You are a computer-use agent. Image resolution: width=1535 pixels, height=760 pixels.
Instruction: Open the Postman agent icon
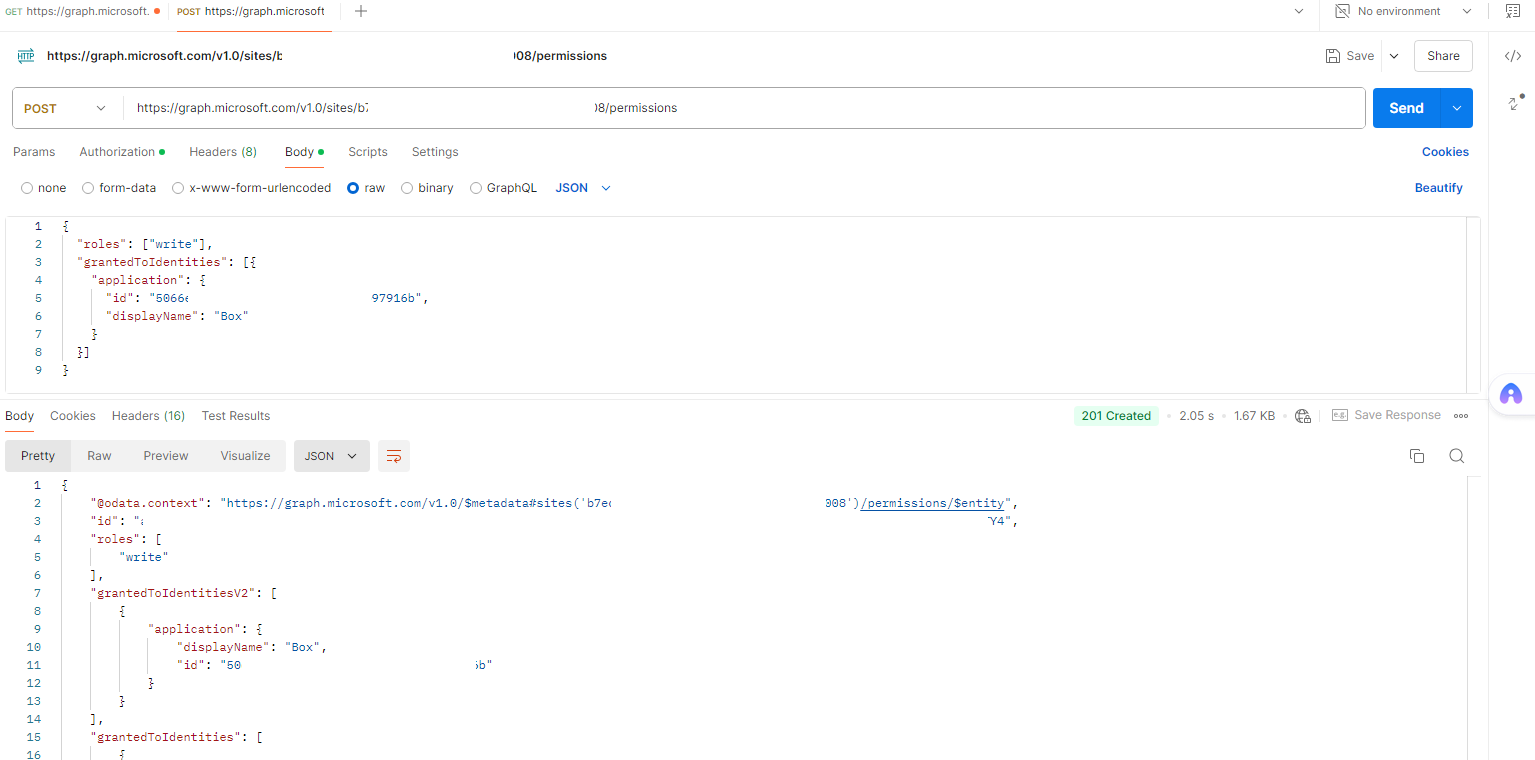click(x=1512, y=394)
